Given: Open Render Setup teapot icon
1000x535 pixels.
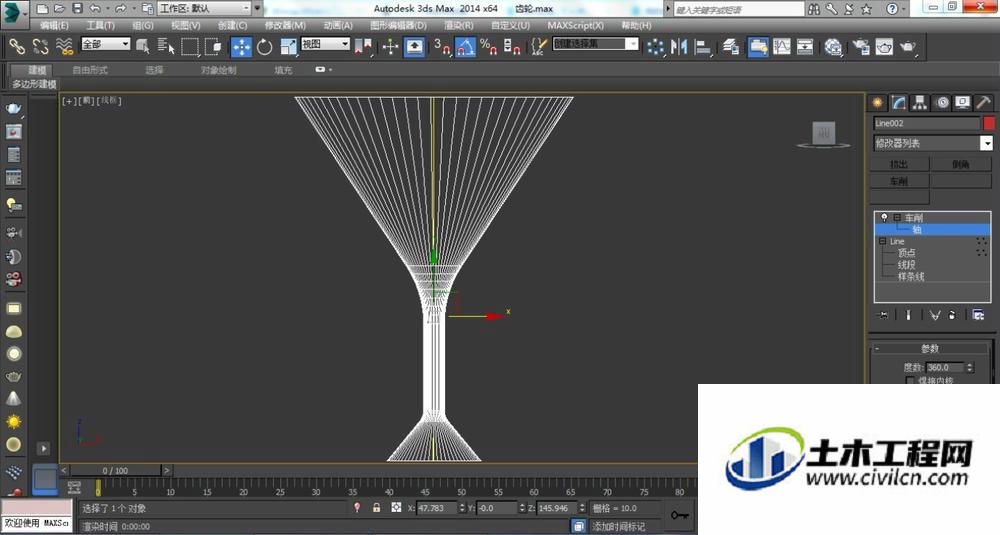Looking at the screenshot, I should 860,47.
